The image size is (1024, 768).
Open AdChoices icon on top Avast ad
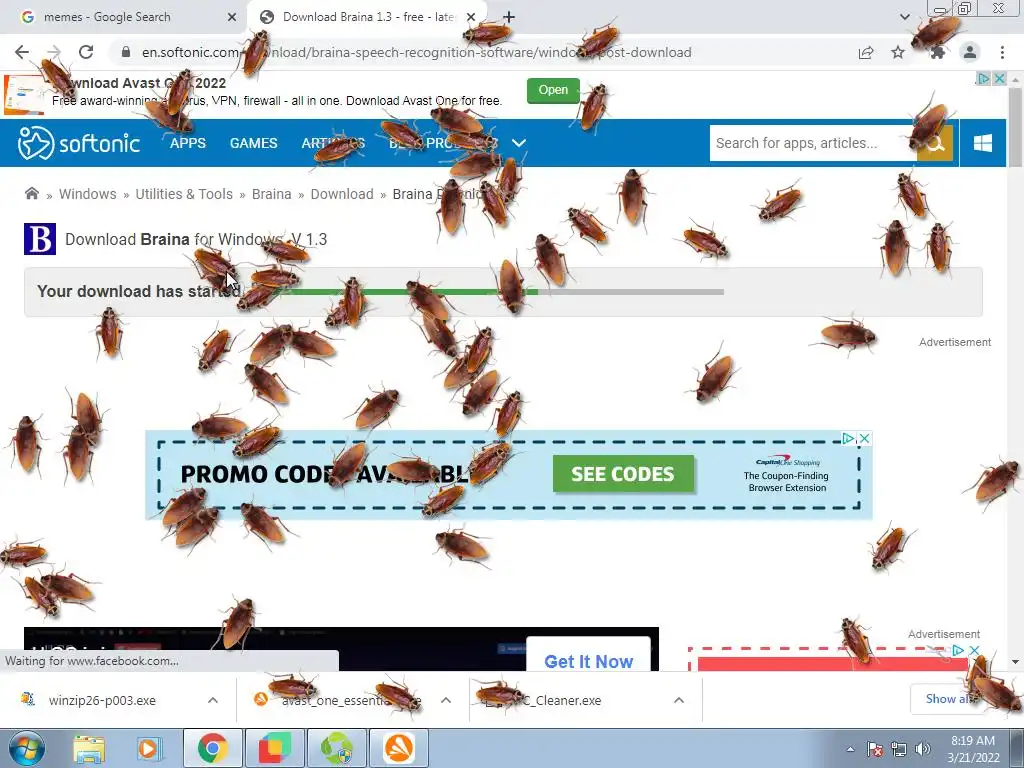[984, 78]
